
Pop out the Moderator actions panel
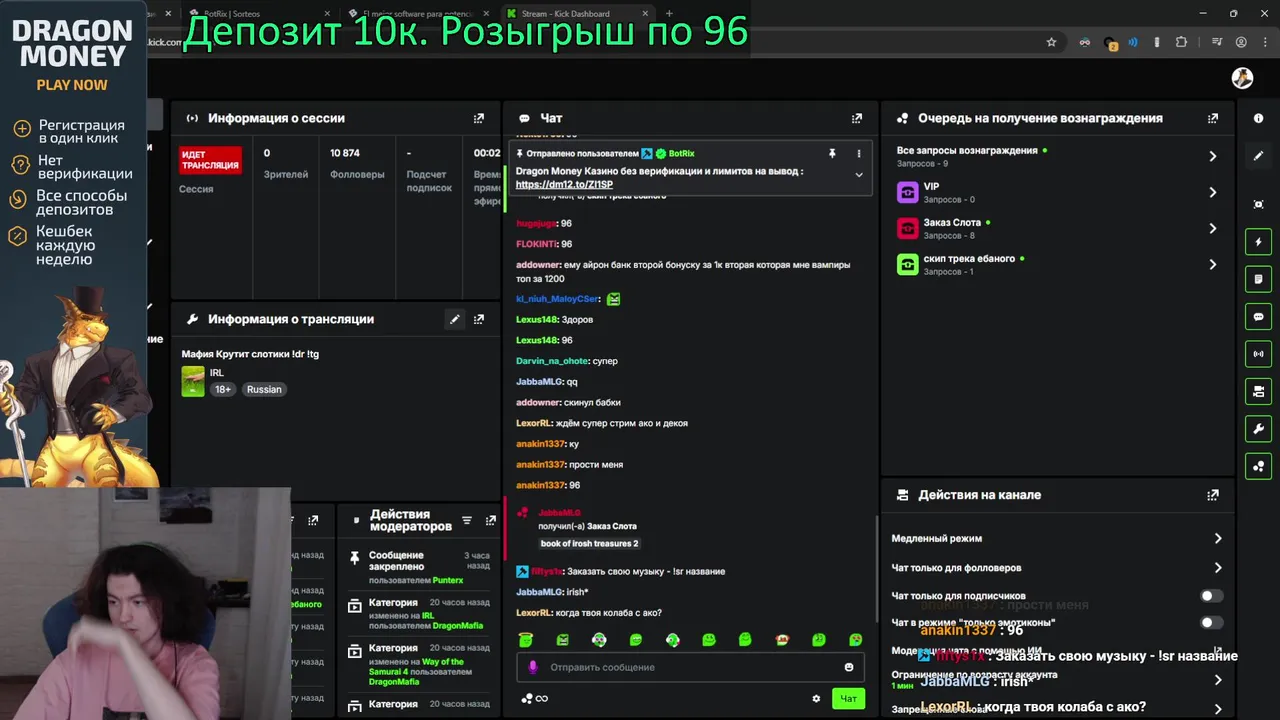coord(490,520)
